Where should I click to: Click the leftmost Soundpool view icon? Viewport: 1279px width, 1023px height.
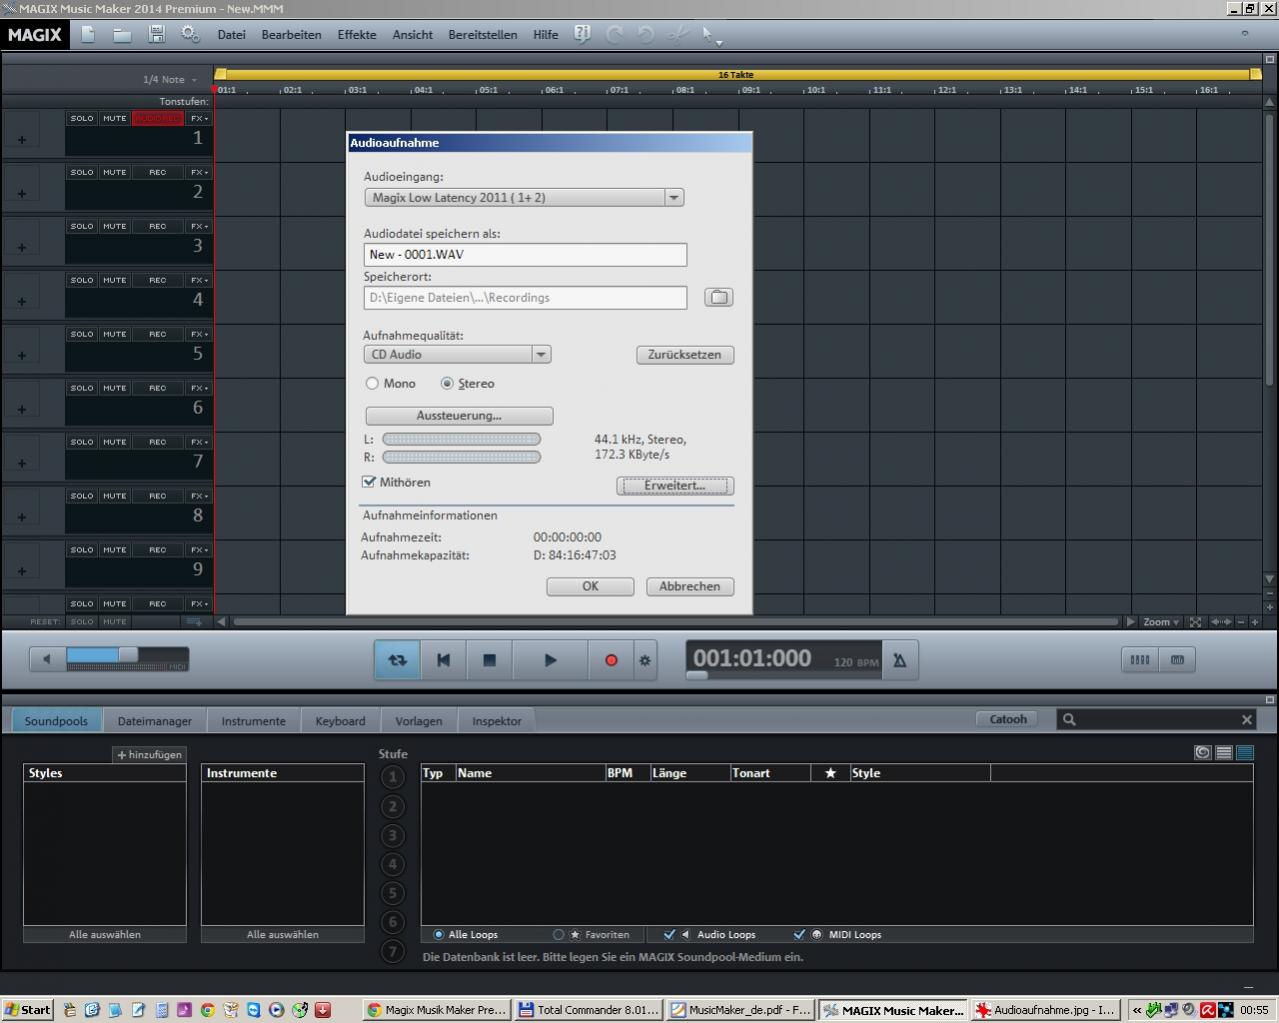click(1203, 752)
